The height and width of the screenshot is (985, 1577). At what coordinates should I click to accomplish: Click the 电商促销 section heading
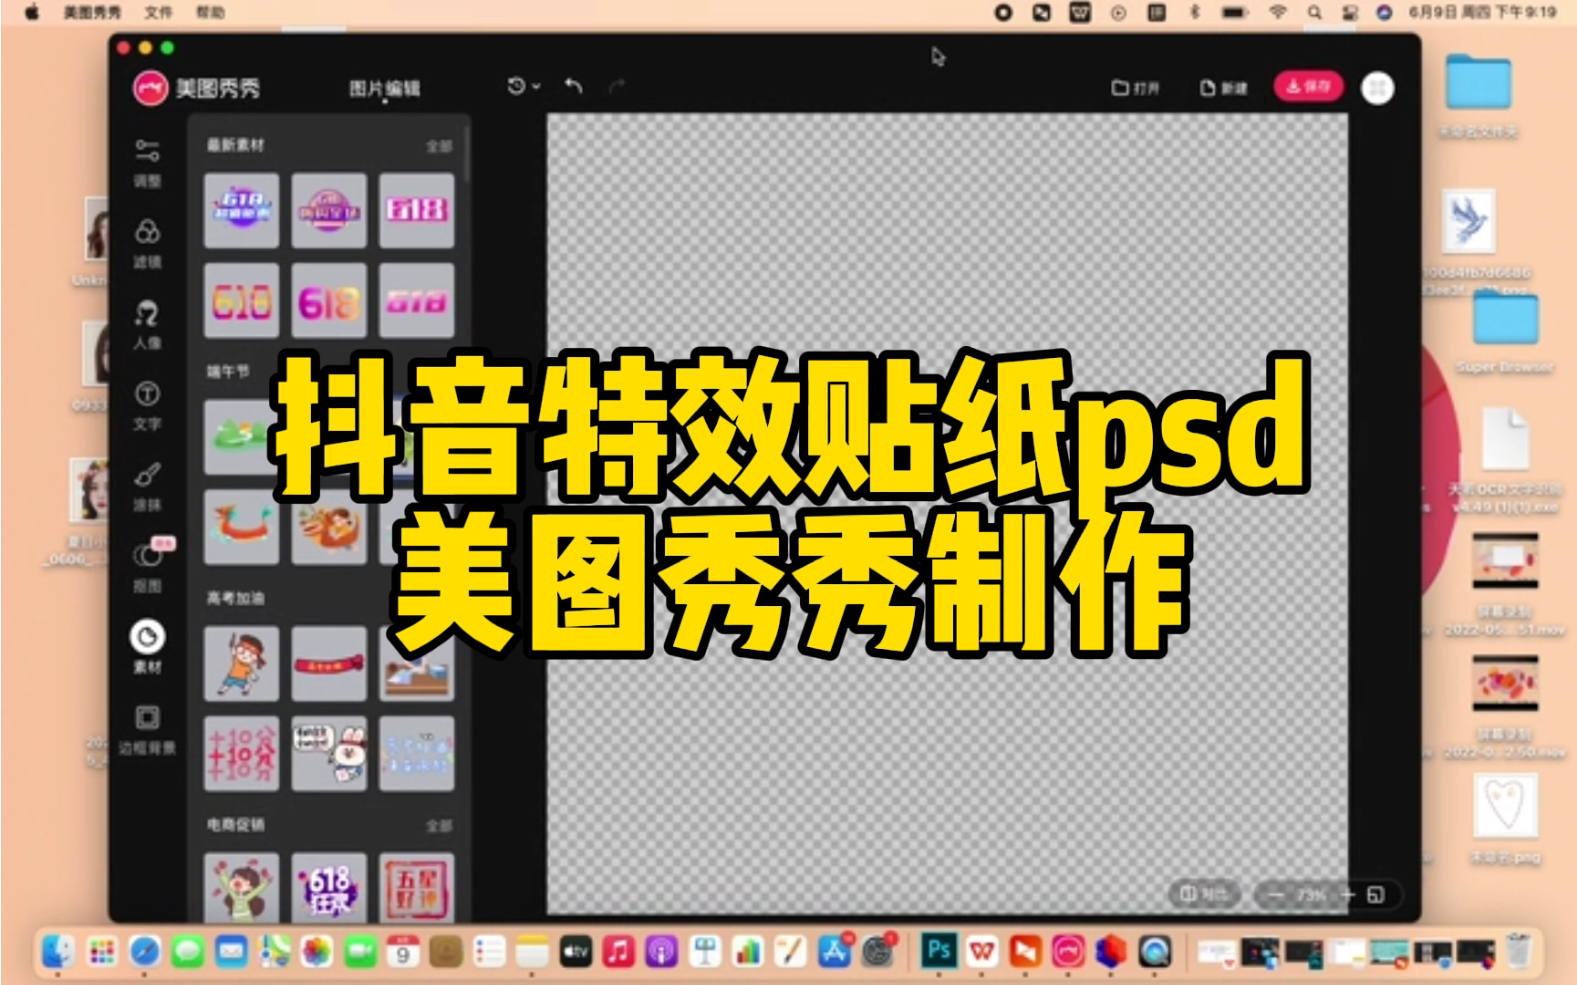coord(236,824)
